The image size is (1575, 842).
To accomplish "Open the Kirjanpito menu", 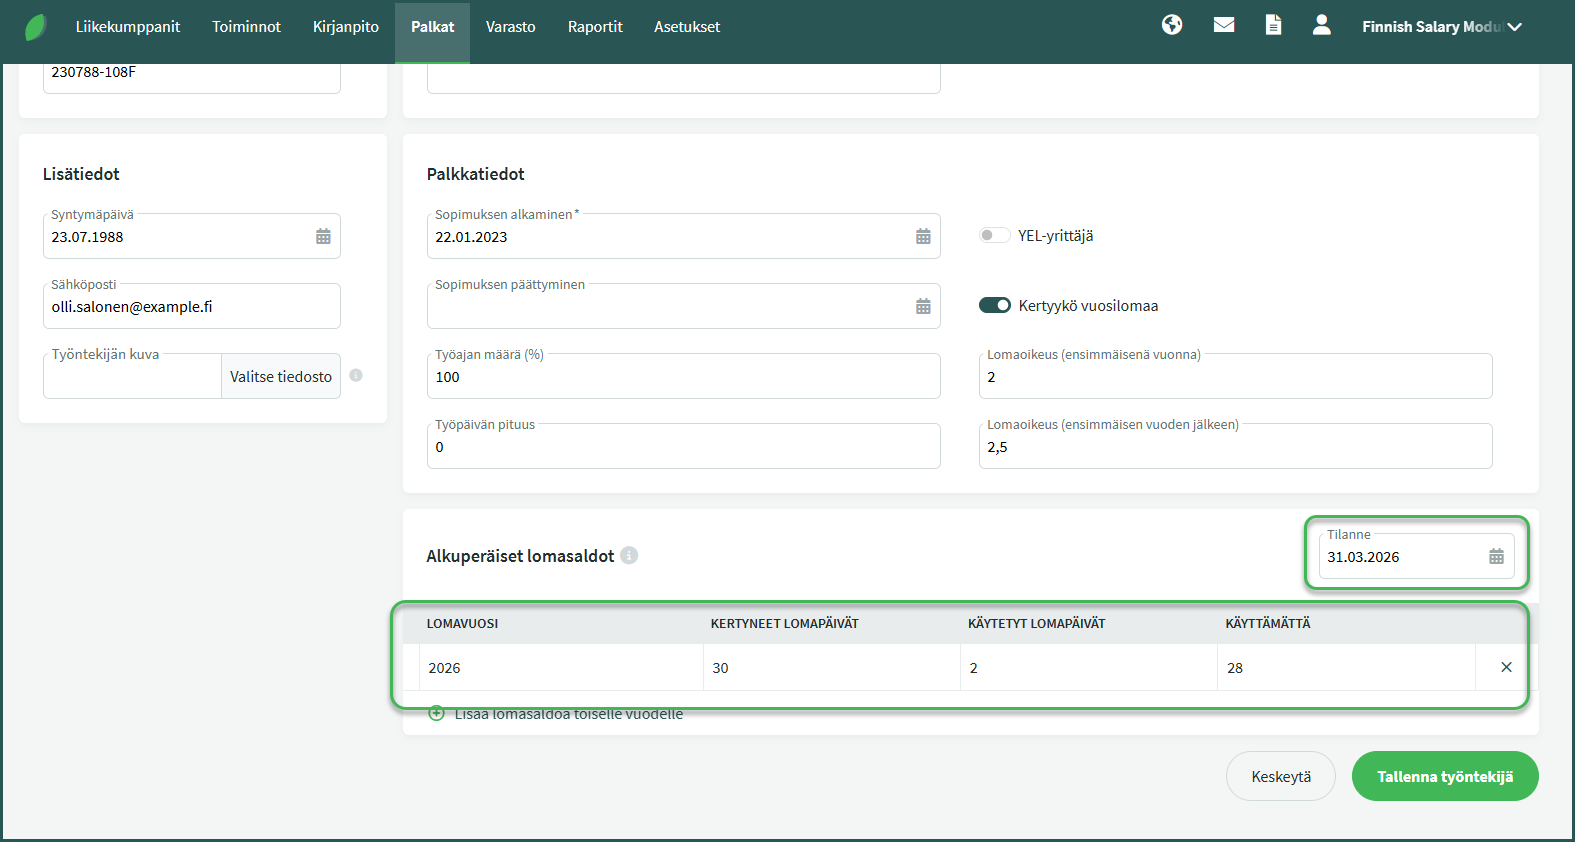I will pyautogui.click(x=345, y=27).
